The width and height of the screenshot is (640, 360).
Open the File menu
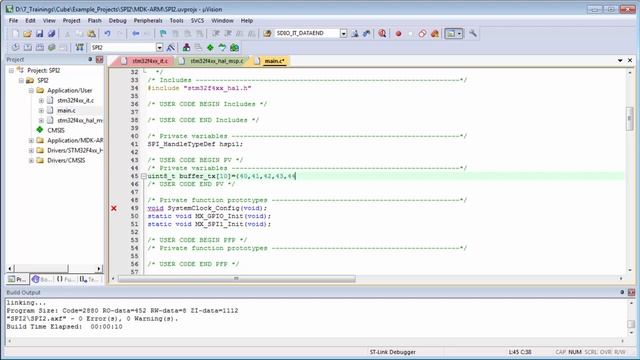[13, 20]
